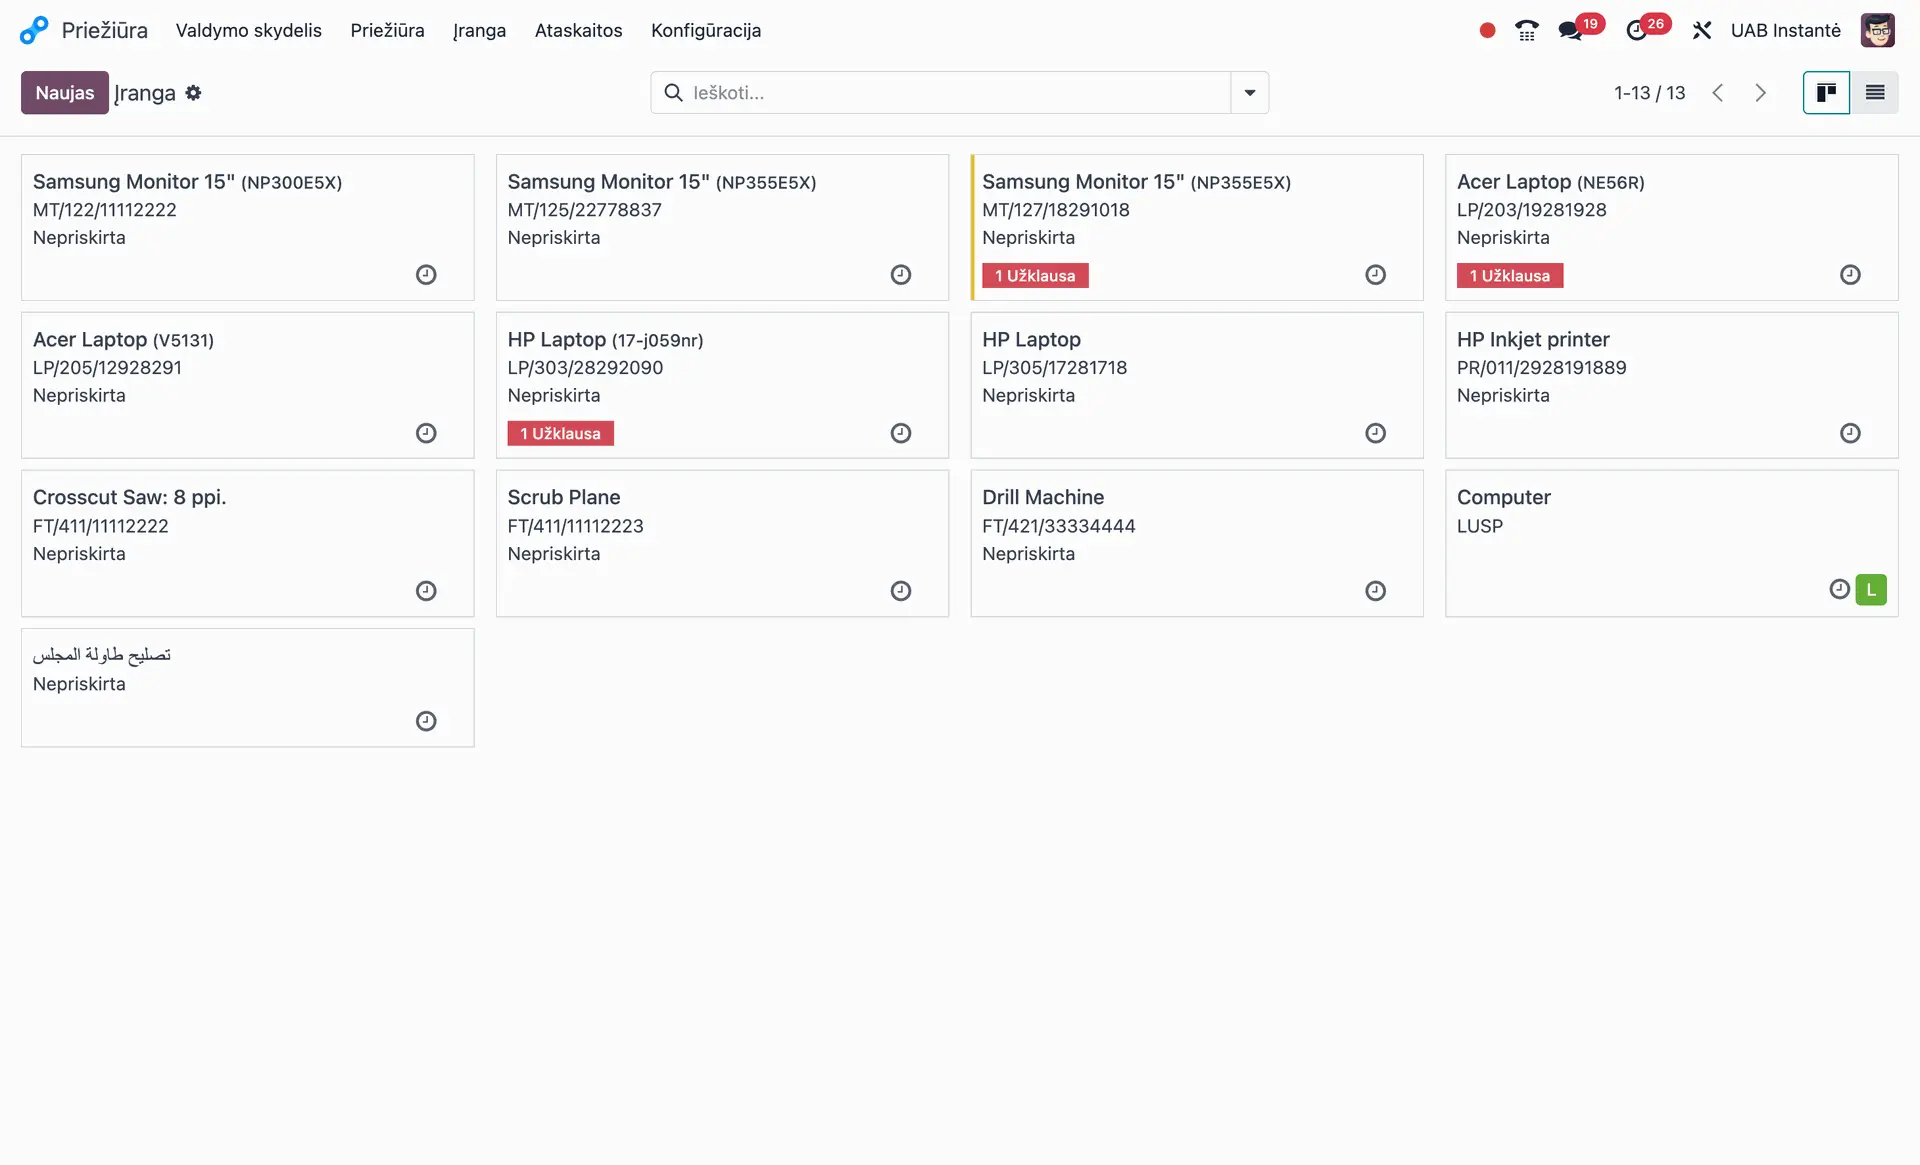Click LUSP text on Computer card

click(x=1479, y=526)
